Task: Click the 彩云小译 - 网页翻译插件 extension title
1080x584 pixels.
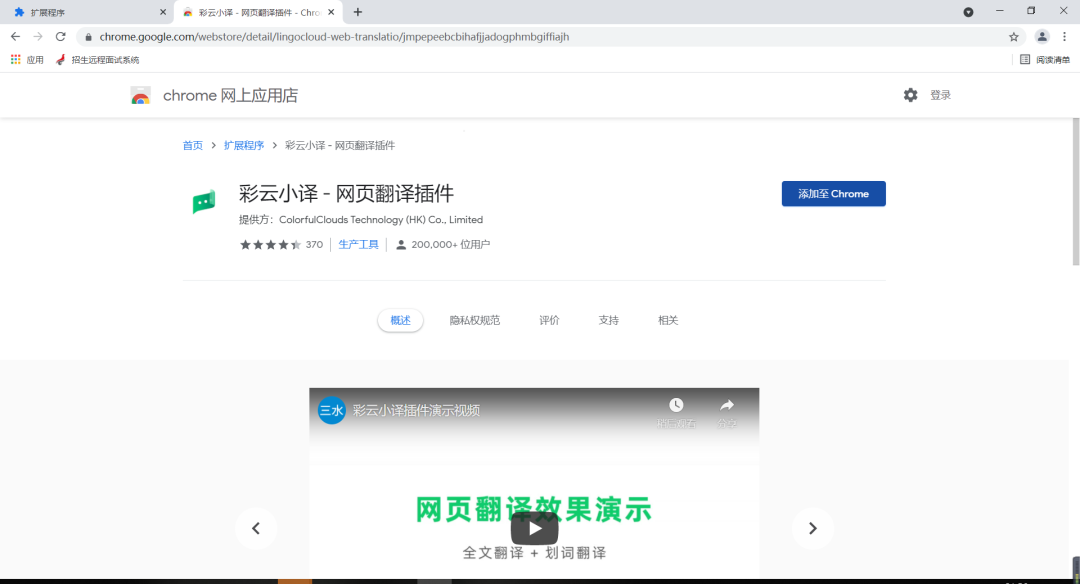Action: (x=346, y=194)
